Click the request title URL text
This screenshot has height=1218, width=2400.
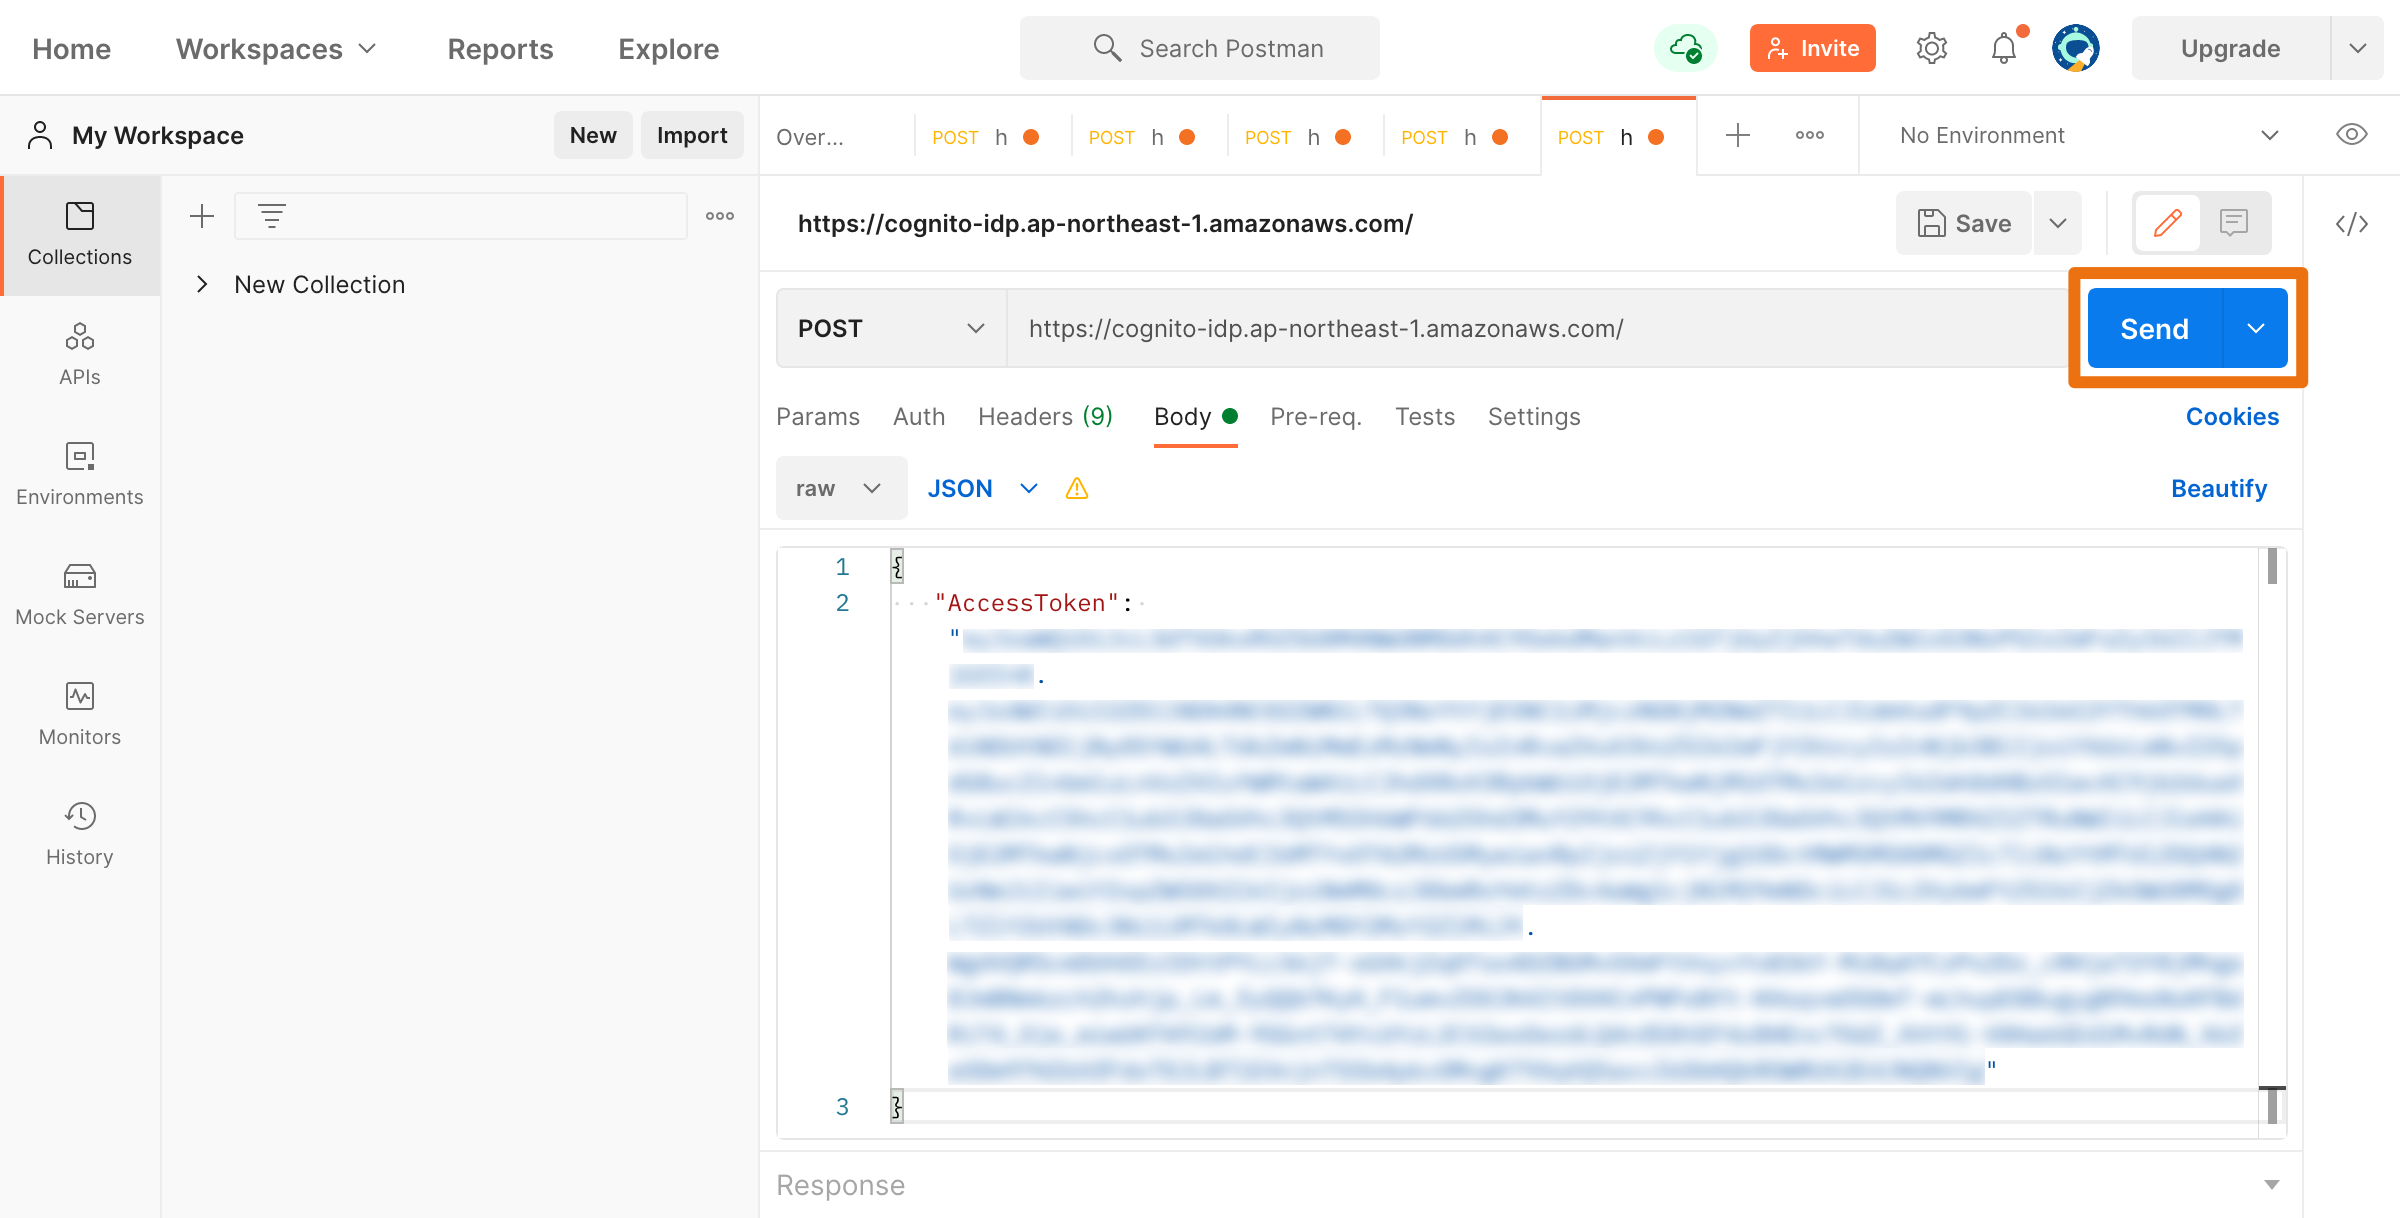point(1105,223)
